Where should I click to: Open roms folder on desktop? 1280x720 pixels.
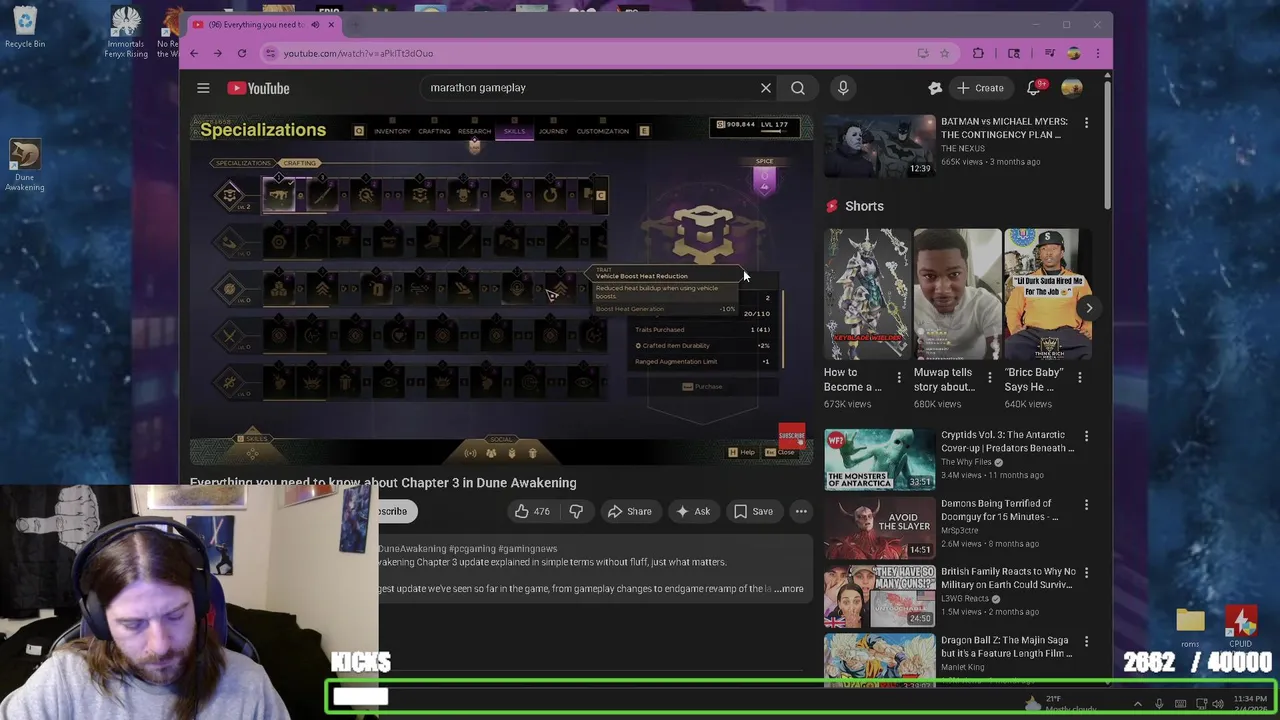click(x=1190, y=627)
